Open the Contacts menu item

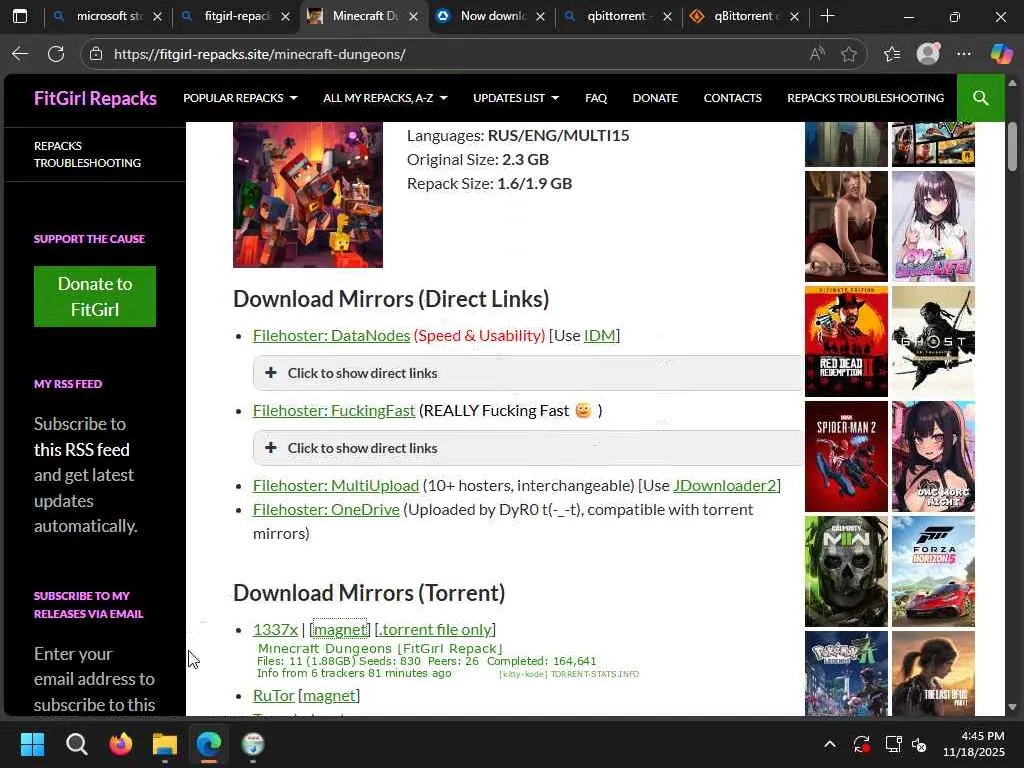pyautogui.click(x=733, y=98)
